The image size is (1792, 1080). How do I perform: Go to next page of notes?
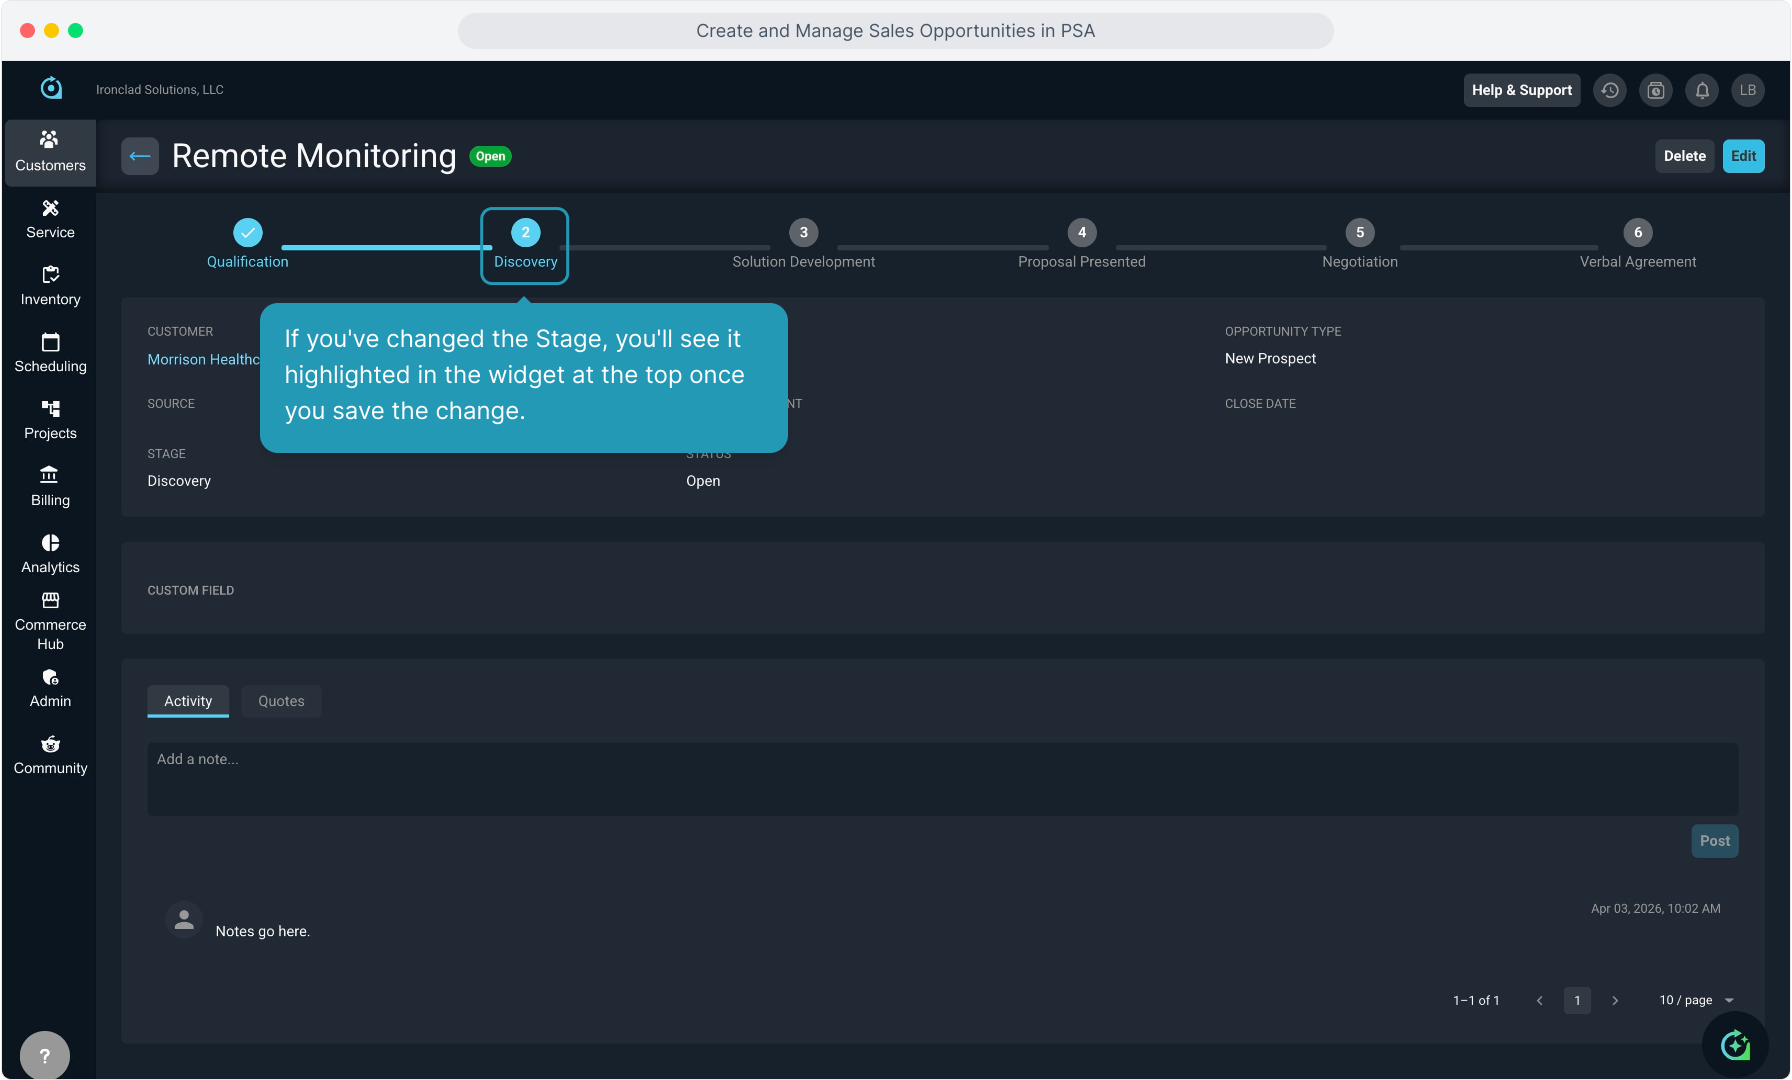(1615, 1000)
